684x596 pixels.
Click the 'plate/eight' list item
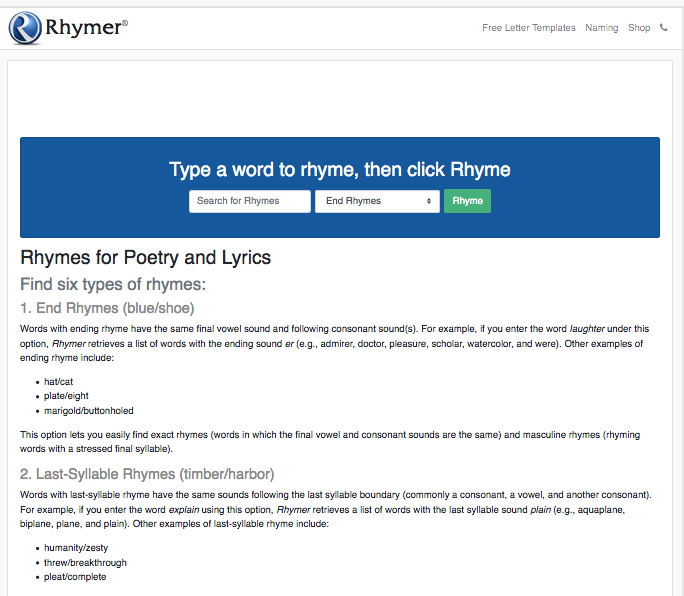pos(66,396)
